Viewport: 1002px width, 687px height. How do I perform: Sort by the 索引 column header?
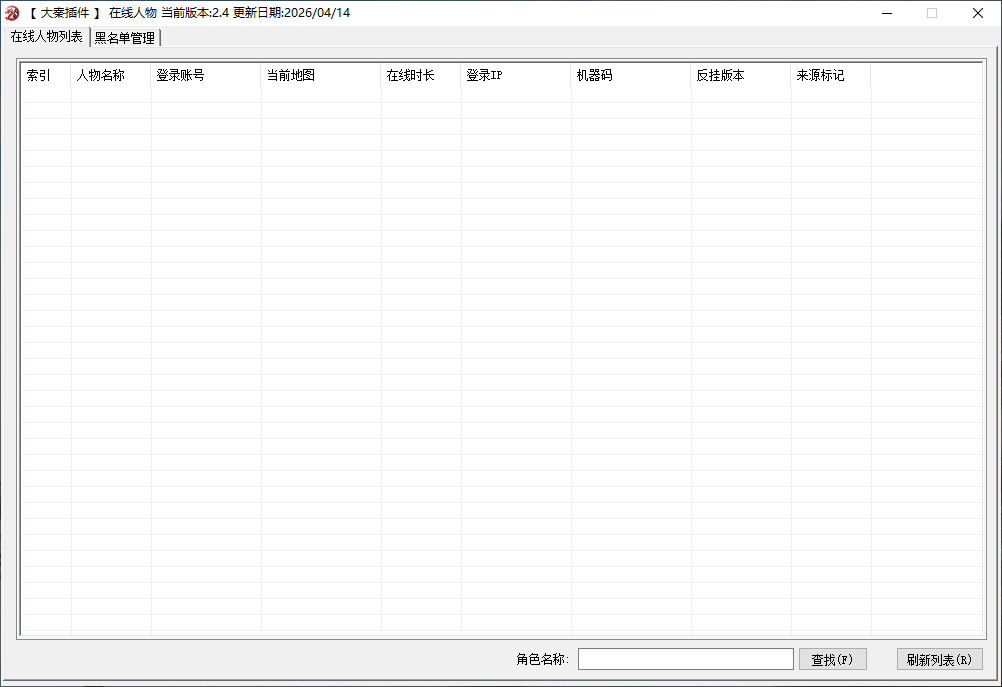(46, 75)
